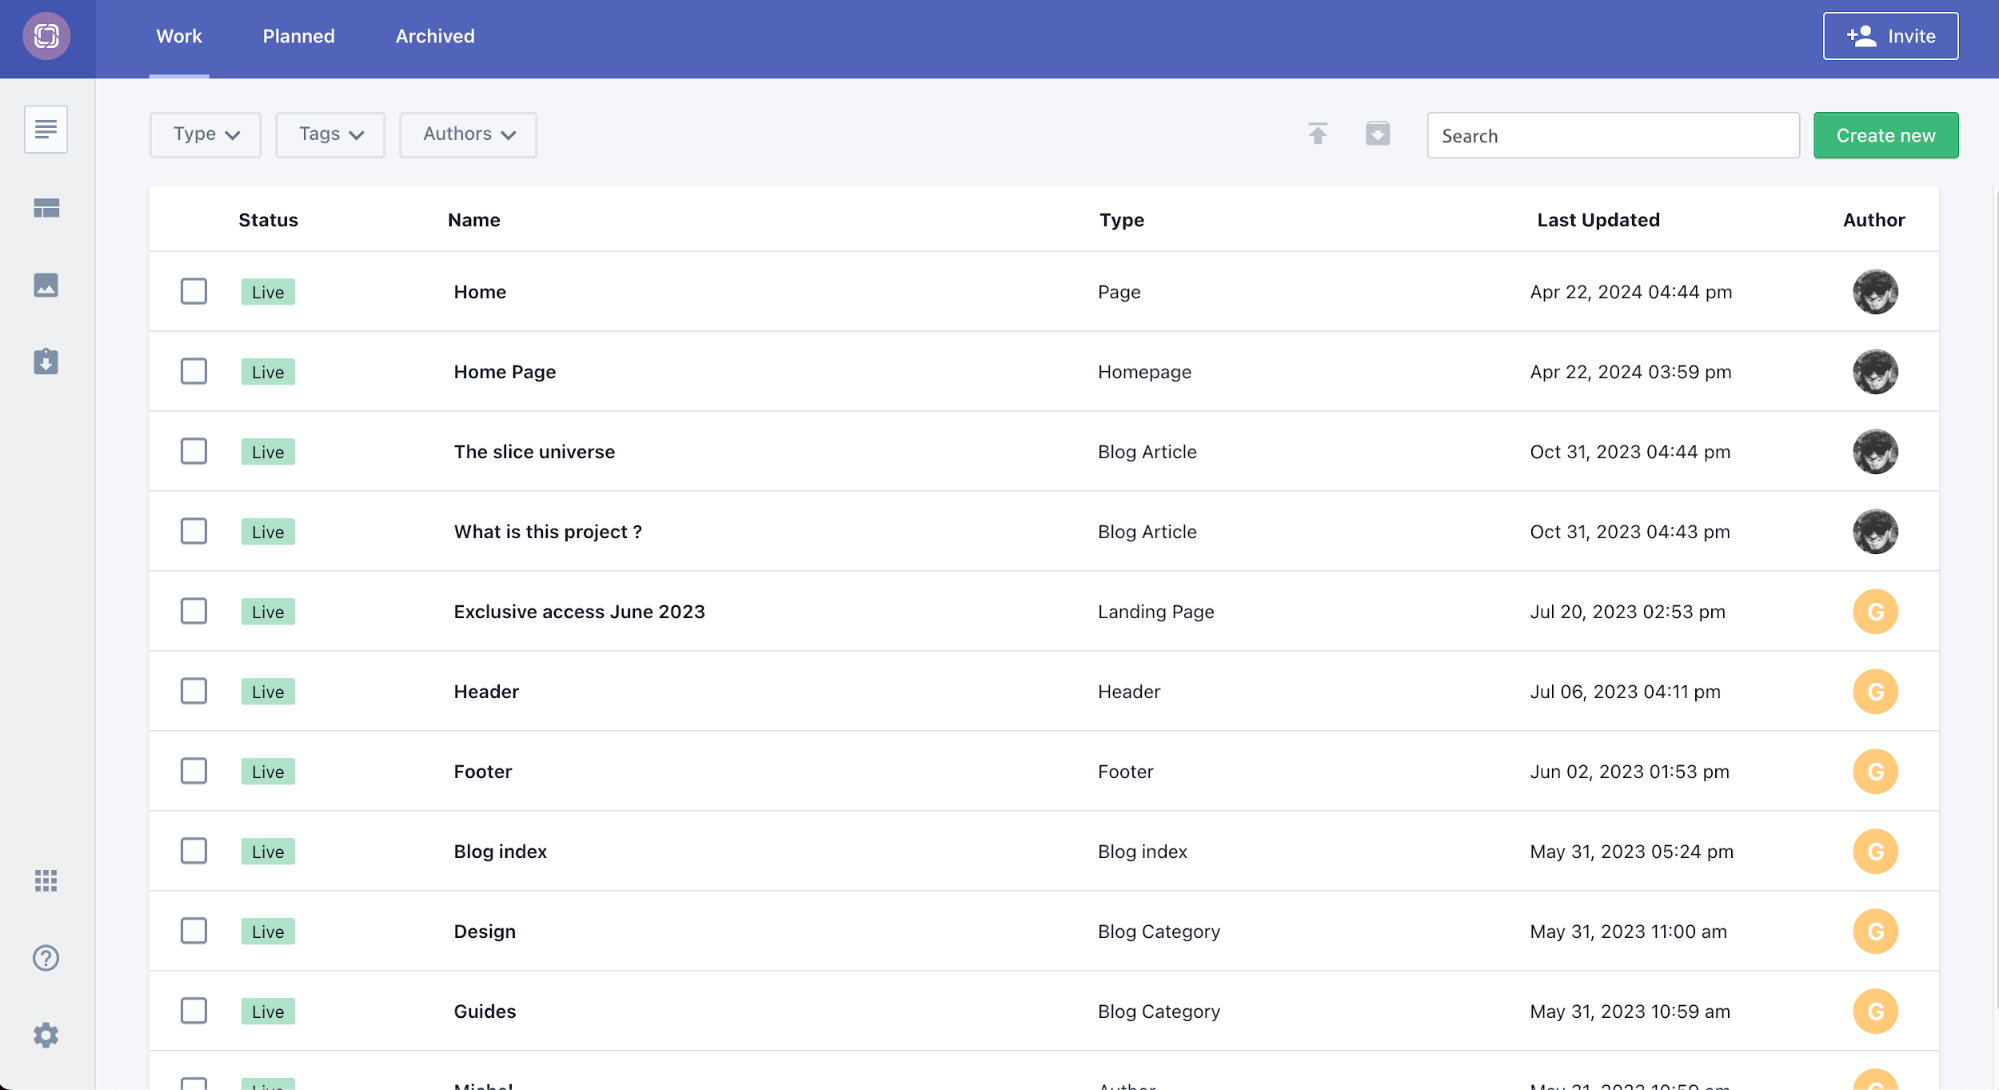Open the Authors filter dropdown

point(468,134)
